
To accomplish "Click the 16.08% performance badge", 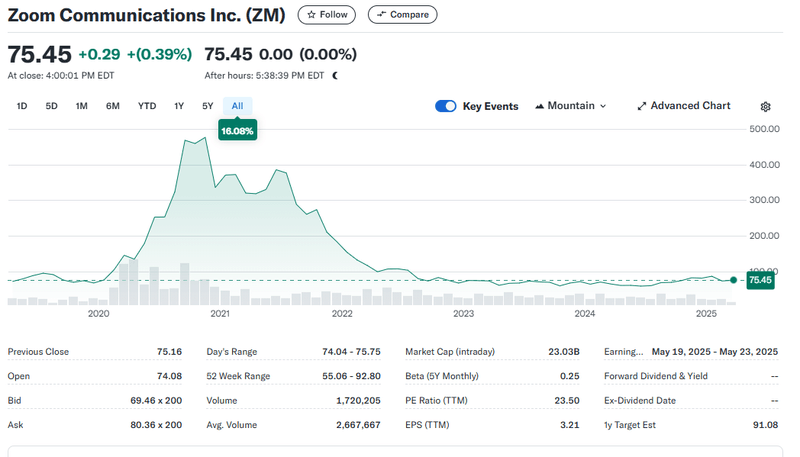I will click(238, 131).
